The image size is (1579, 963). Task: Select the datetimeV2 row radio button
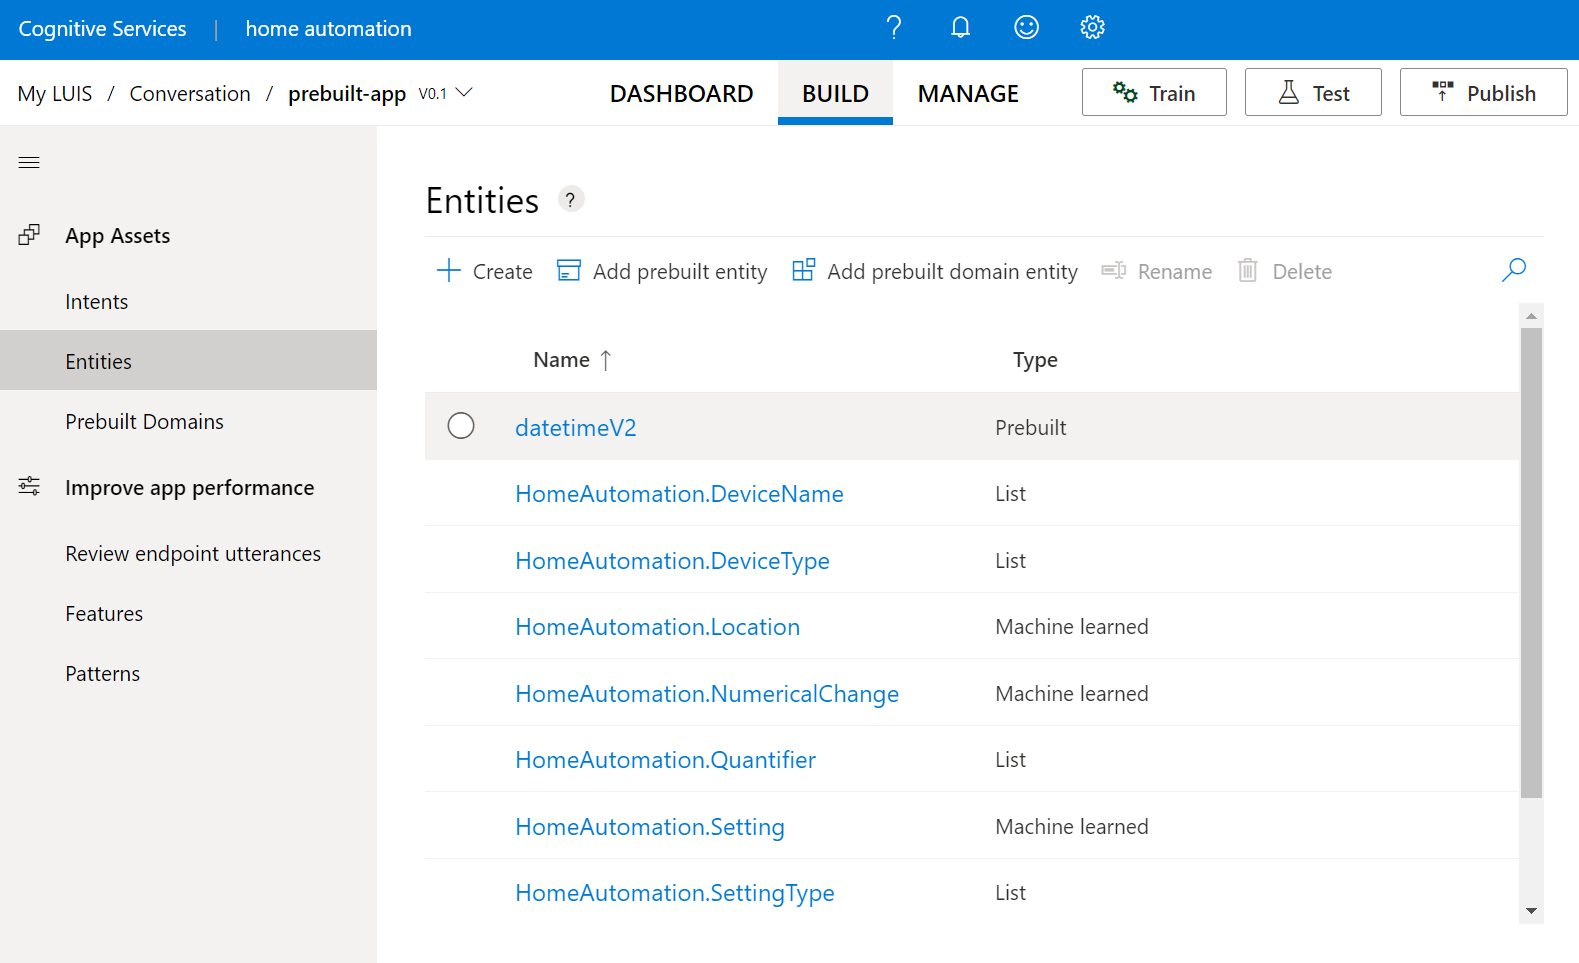pos(461,426)
